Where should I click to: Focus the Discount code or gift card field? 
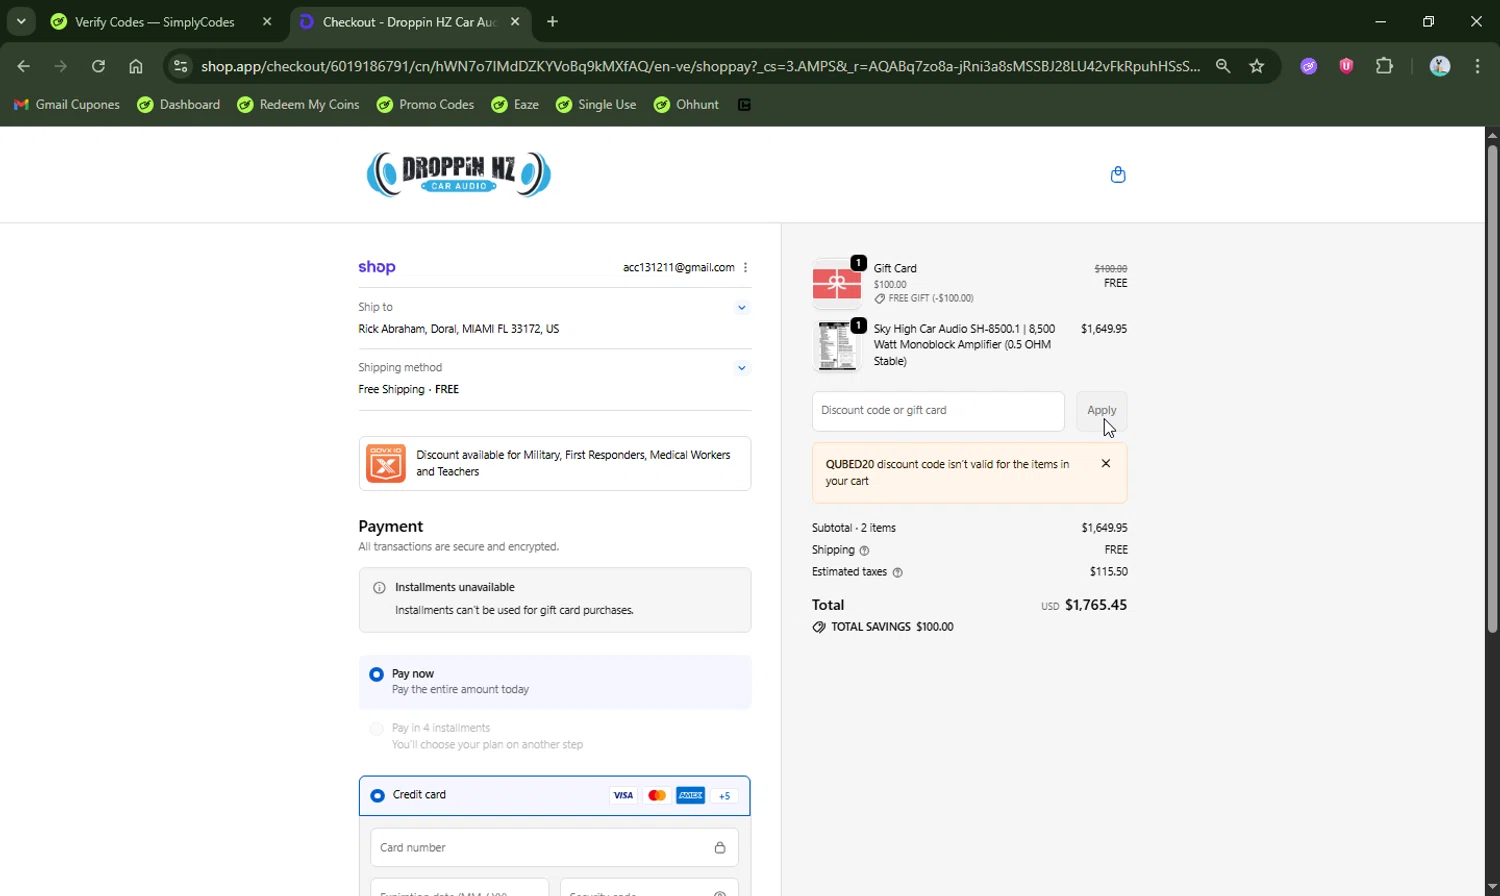pos(938,411)
